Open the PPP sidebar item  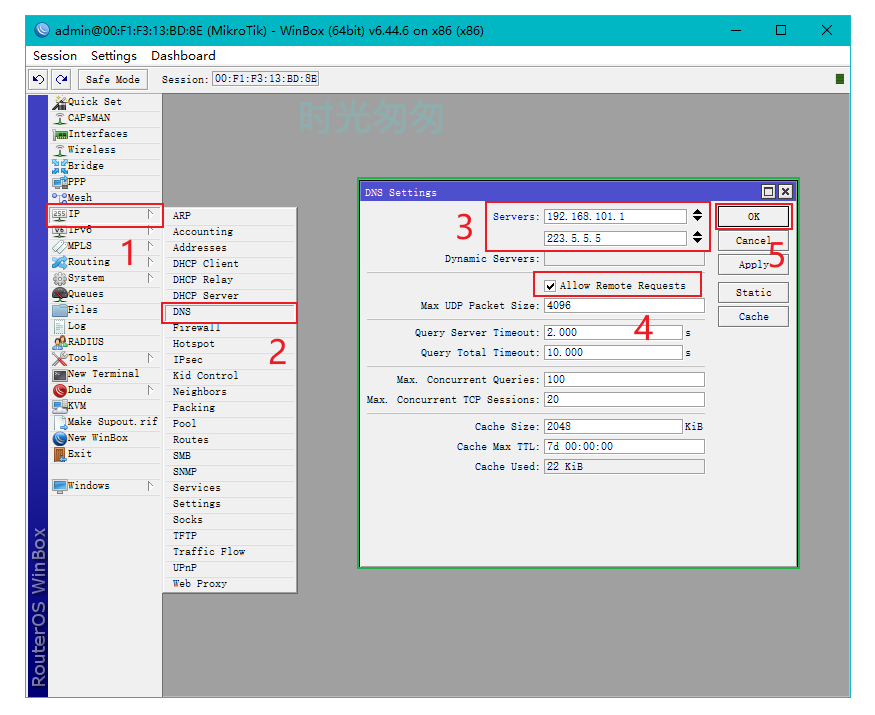pyautogui.click(x=105, y=182)
